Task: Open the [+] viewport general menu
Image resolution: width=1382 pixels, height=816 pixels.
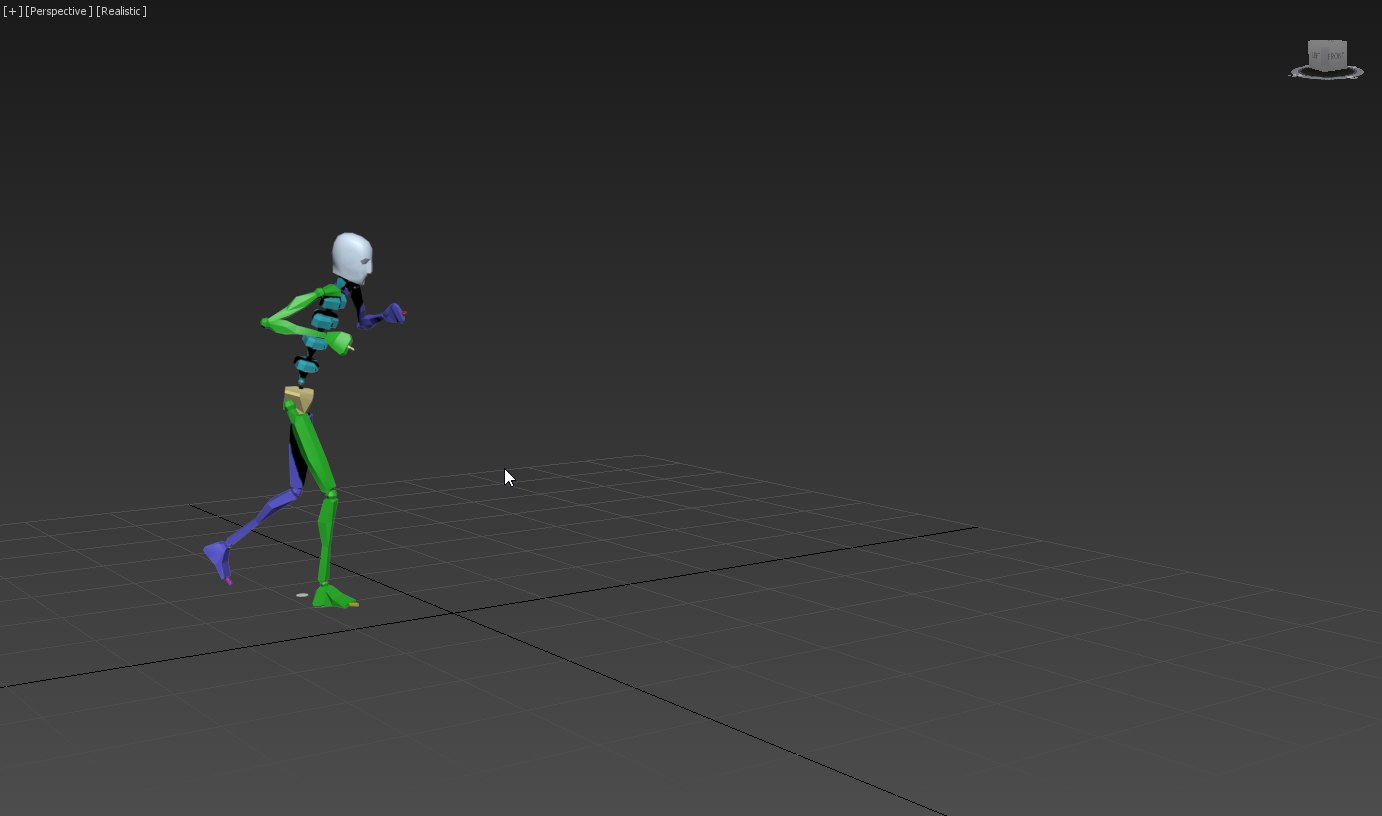Action: click(12, 11)
